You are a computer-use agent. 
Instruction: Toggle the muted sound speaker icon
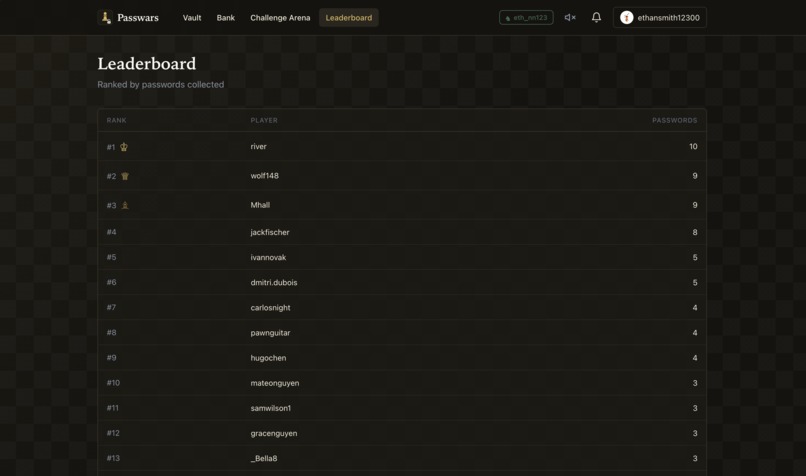(570, 17)
